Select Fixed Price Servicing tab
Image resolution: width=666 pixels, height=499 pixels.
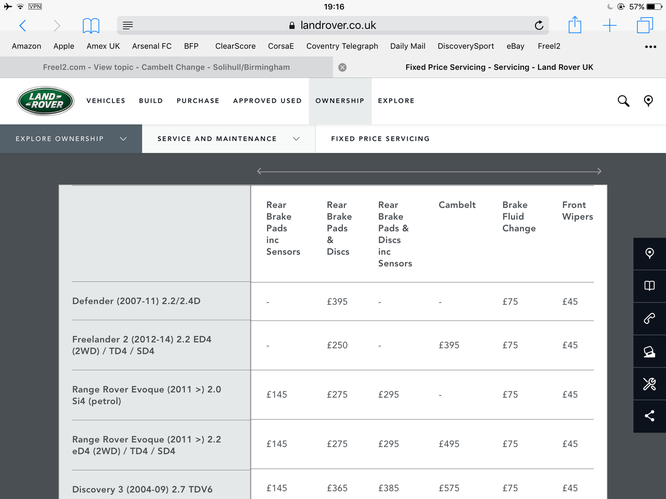[x=499, y=67]
